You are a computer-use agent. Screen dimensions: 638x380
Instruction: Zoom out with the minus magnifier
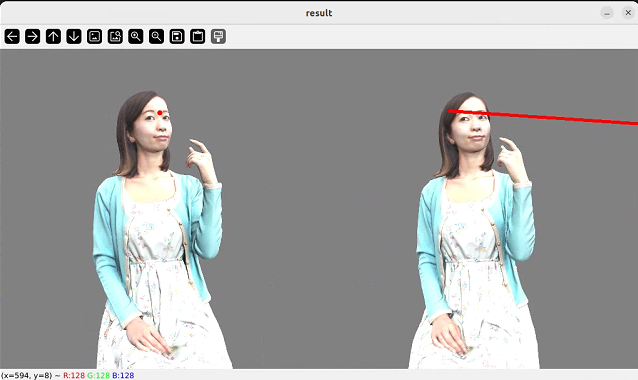coord(156,37)
